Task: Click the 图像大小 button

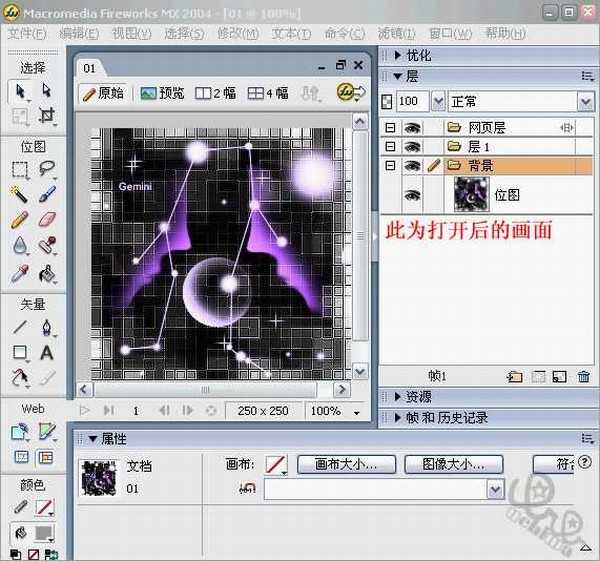Action: 454,464
